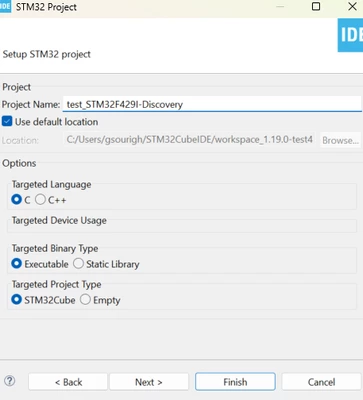The height and width of the screenshot is (400, 363).
Task: Click the Targeted Project Type label
Action: click(57, 284)
